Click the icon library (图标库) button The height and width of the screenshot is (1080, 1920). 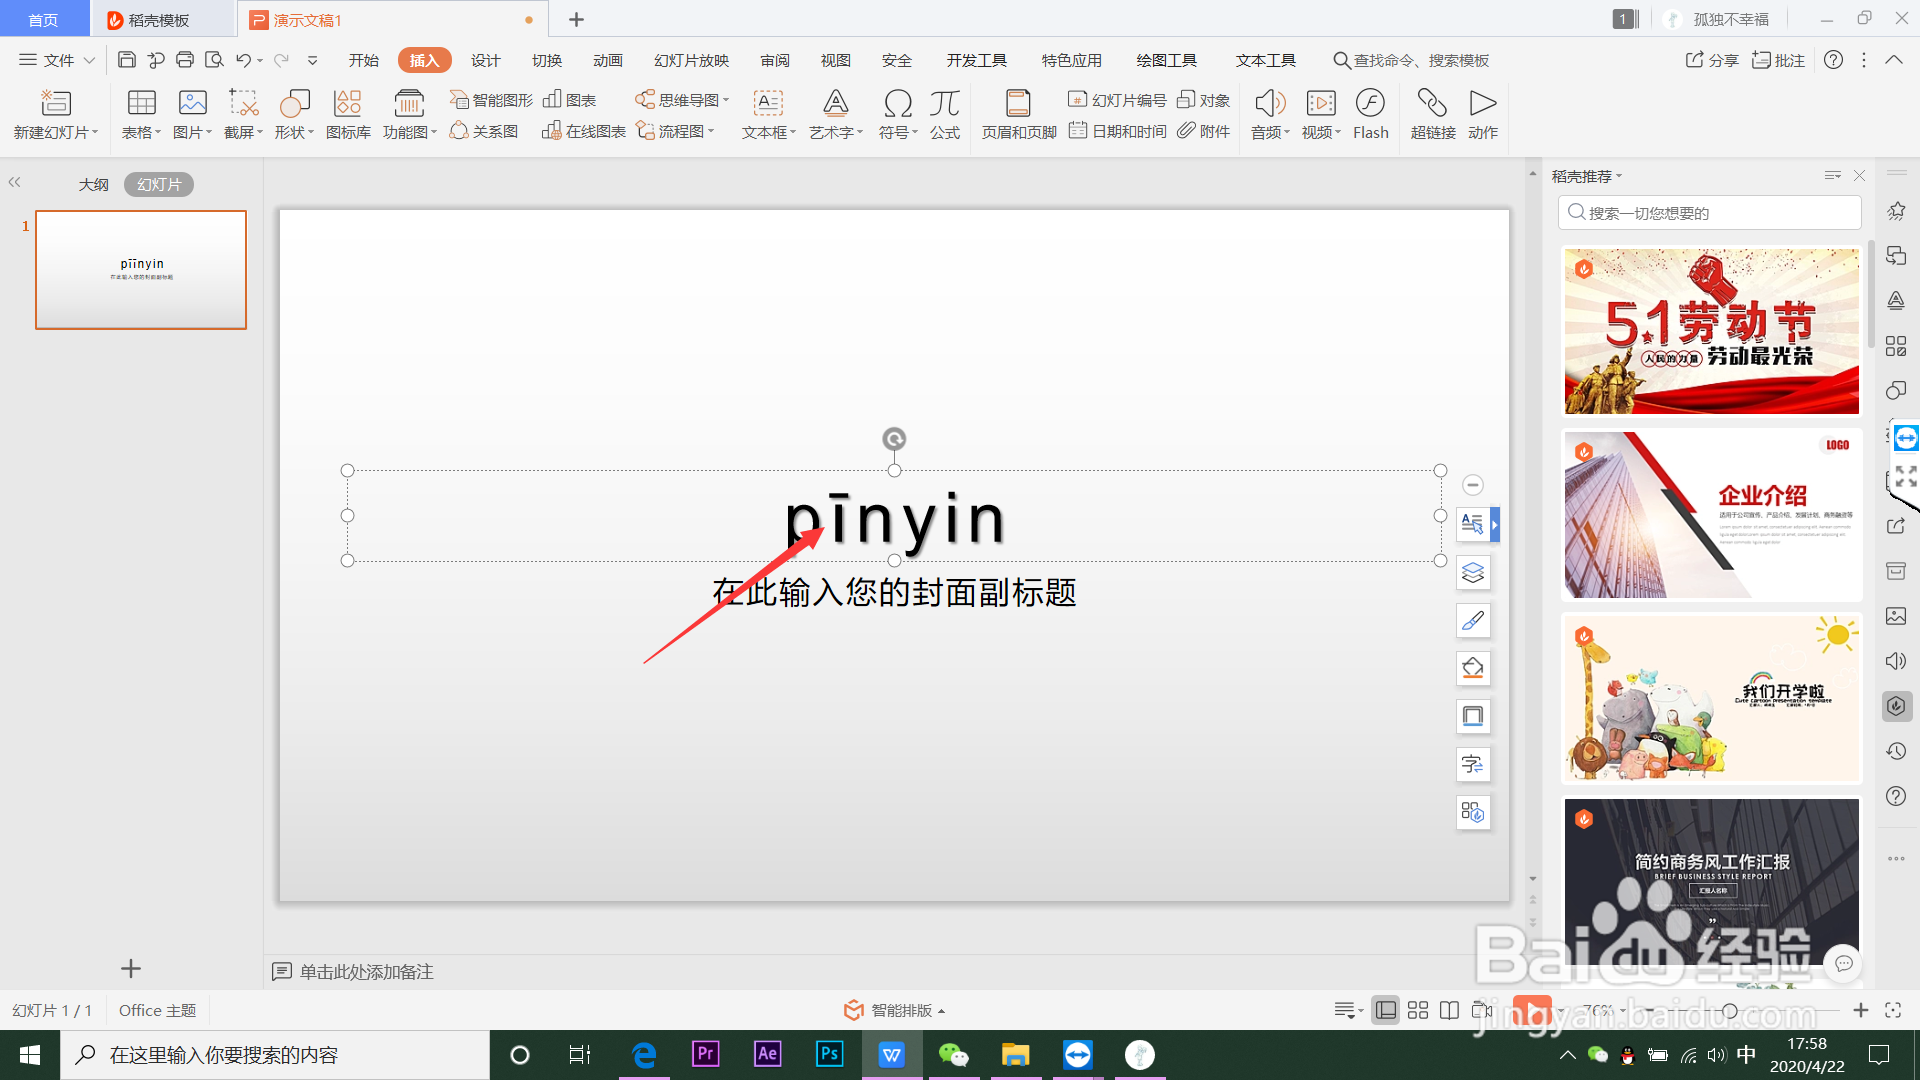click(x=347, y=114)
